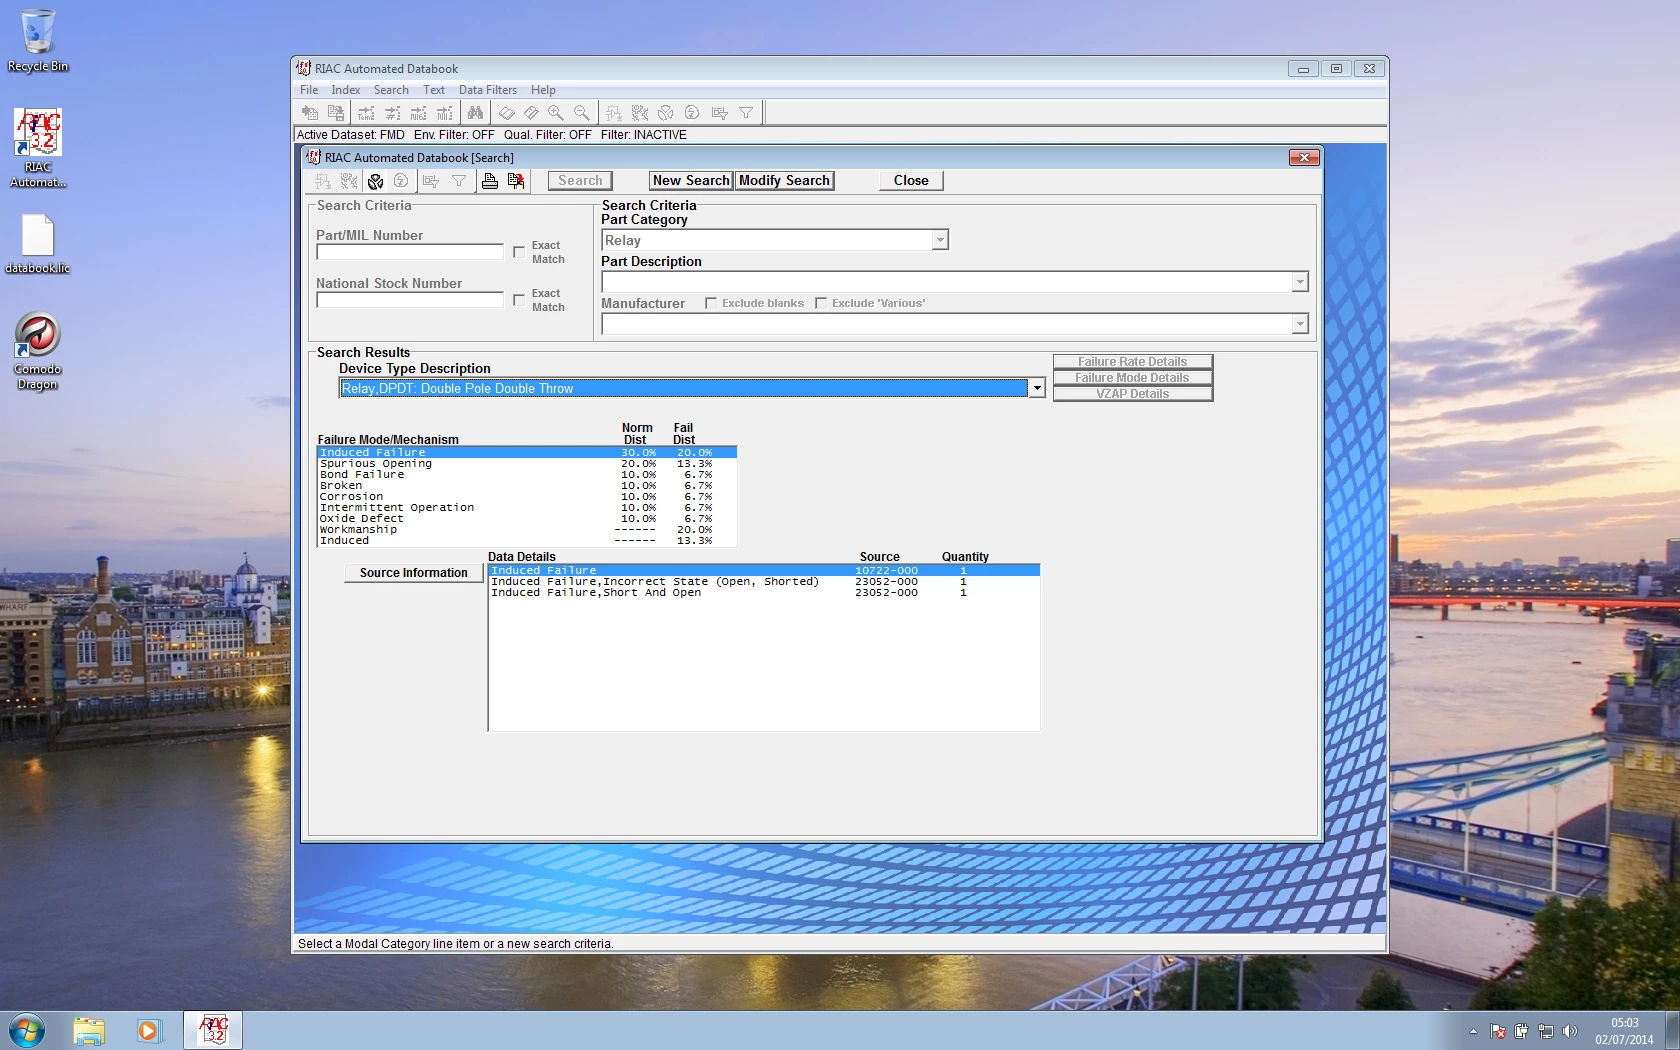The width and height of the screenshot is (1680, 1050).
Task: Open the Manufacturer dropdown list
Action: pos(1300,324)
